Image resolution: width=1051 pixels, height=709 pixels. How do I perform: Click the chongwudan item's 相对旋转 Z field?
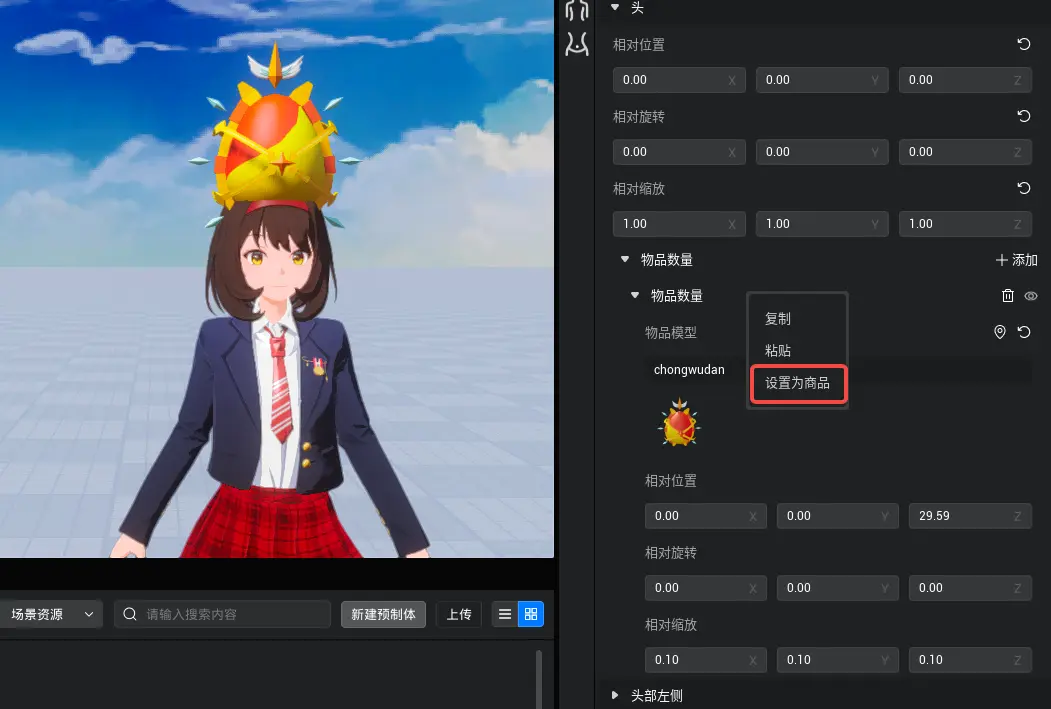tap(970, 588)
